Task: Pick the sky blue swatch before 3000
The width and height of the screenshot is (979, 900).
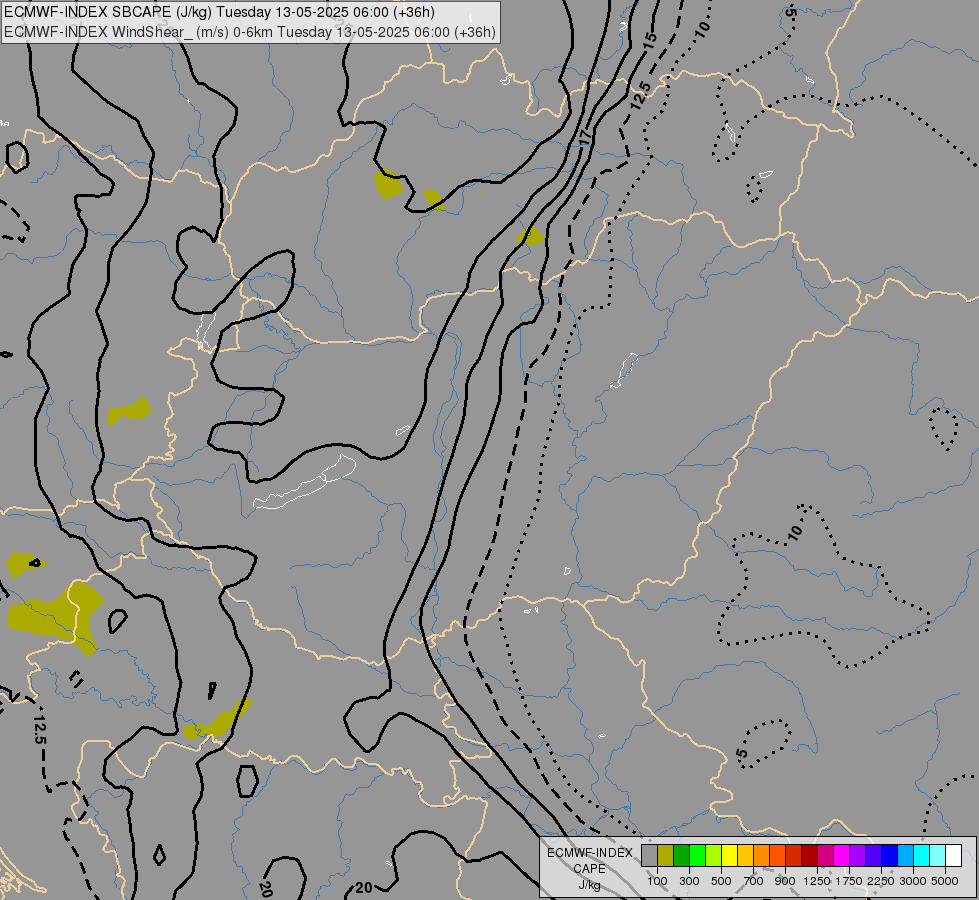Action: click(x=905, y=855)
